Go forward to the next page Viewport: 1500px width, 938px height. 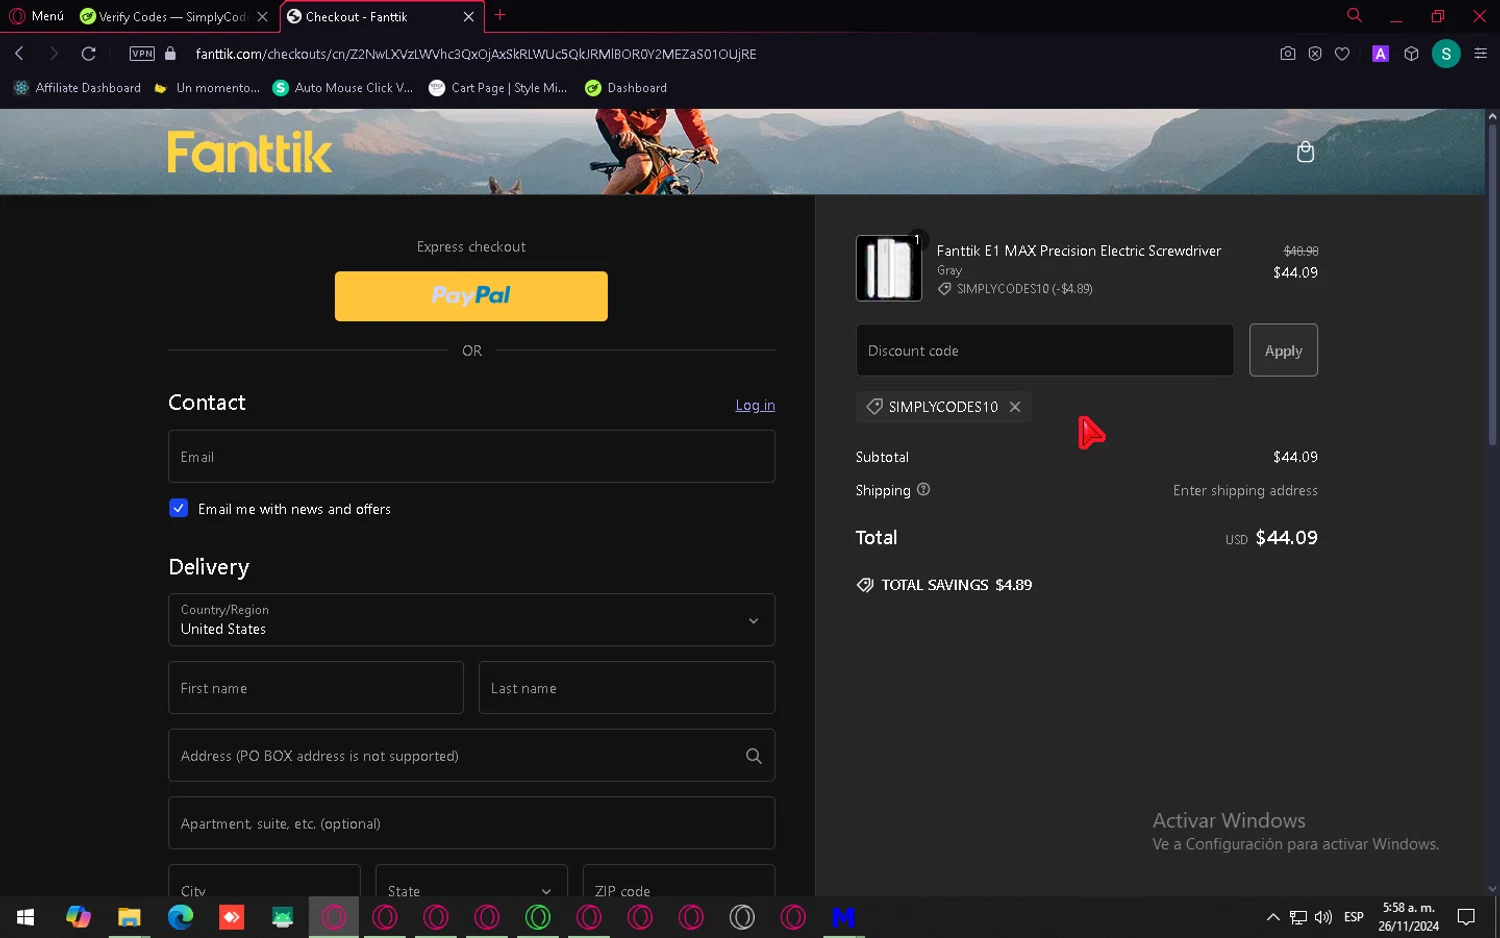54,54
